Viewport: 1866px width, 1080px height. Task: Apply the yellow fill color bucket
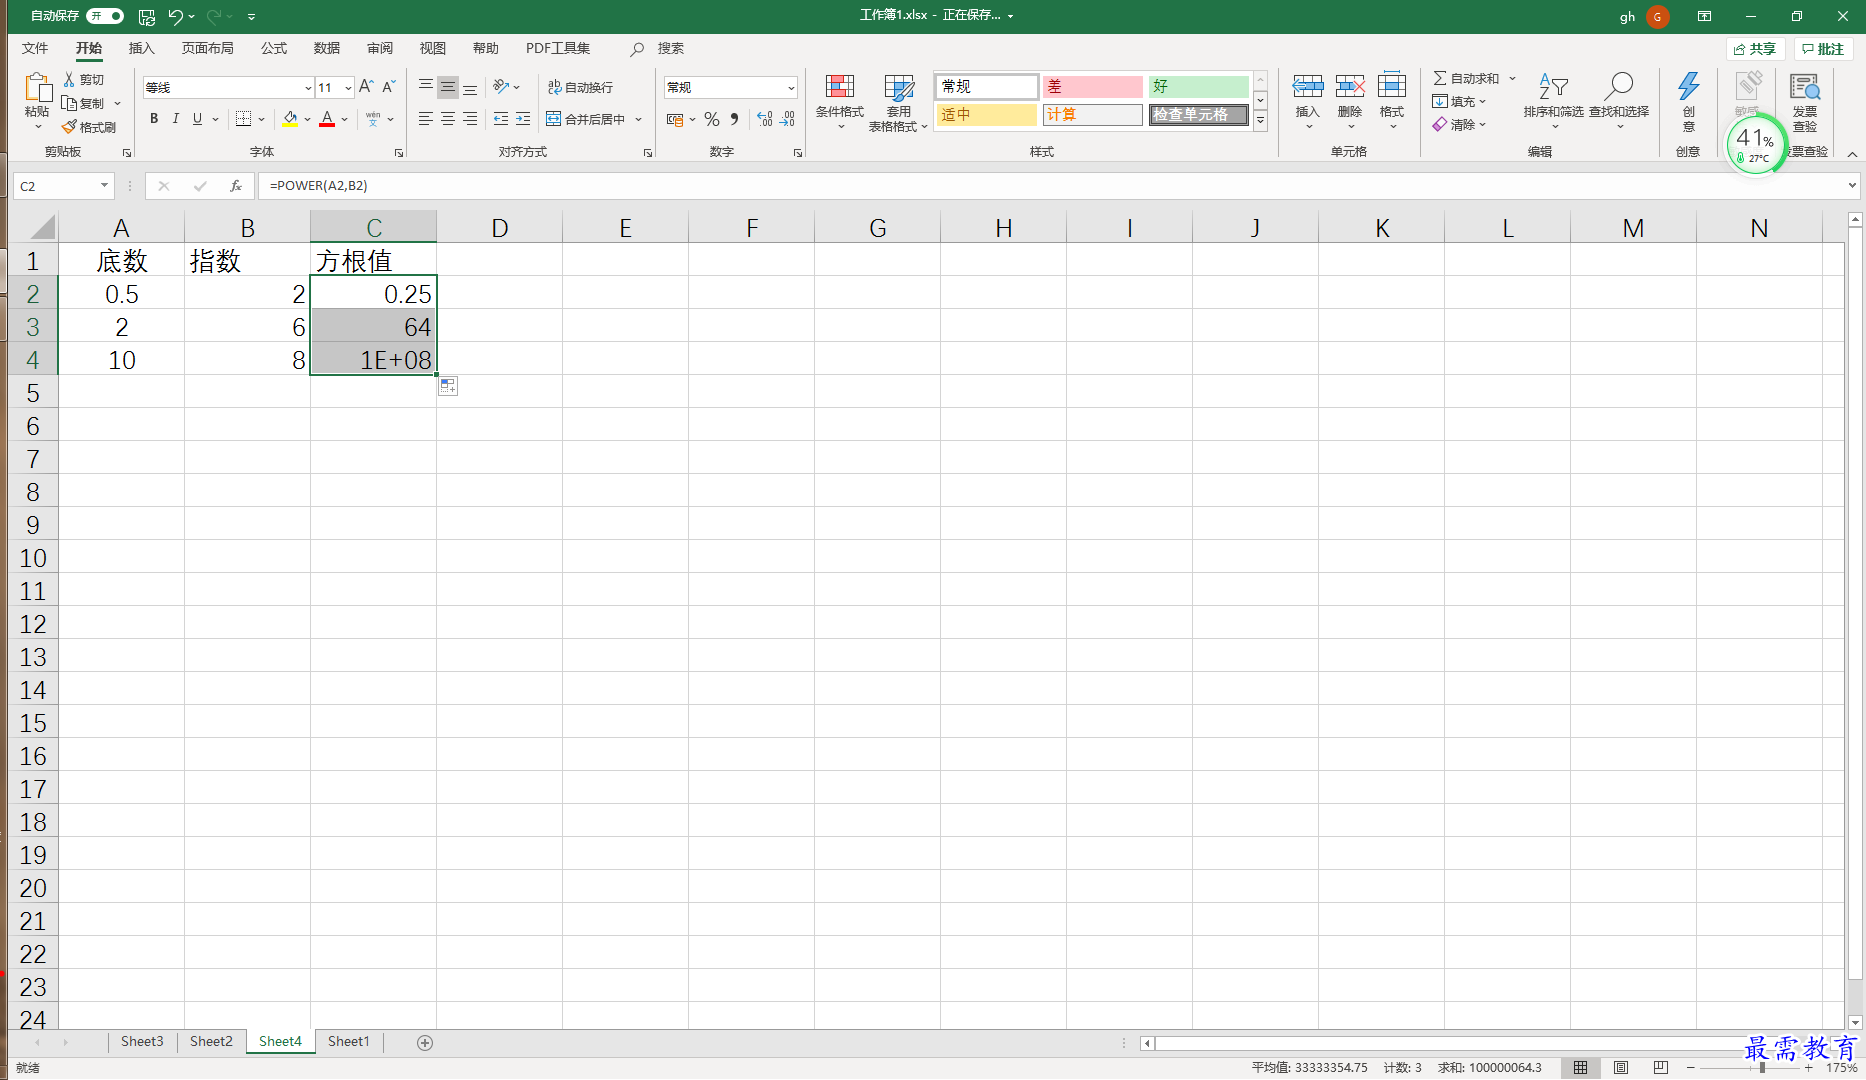(x=290, y=119)
